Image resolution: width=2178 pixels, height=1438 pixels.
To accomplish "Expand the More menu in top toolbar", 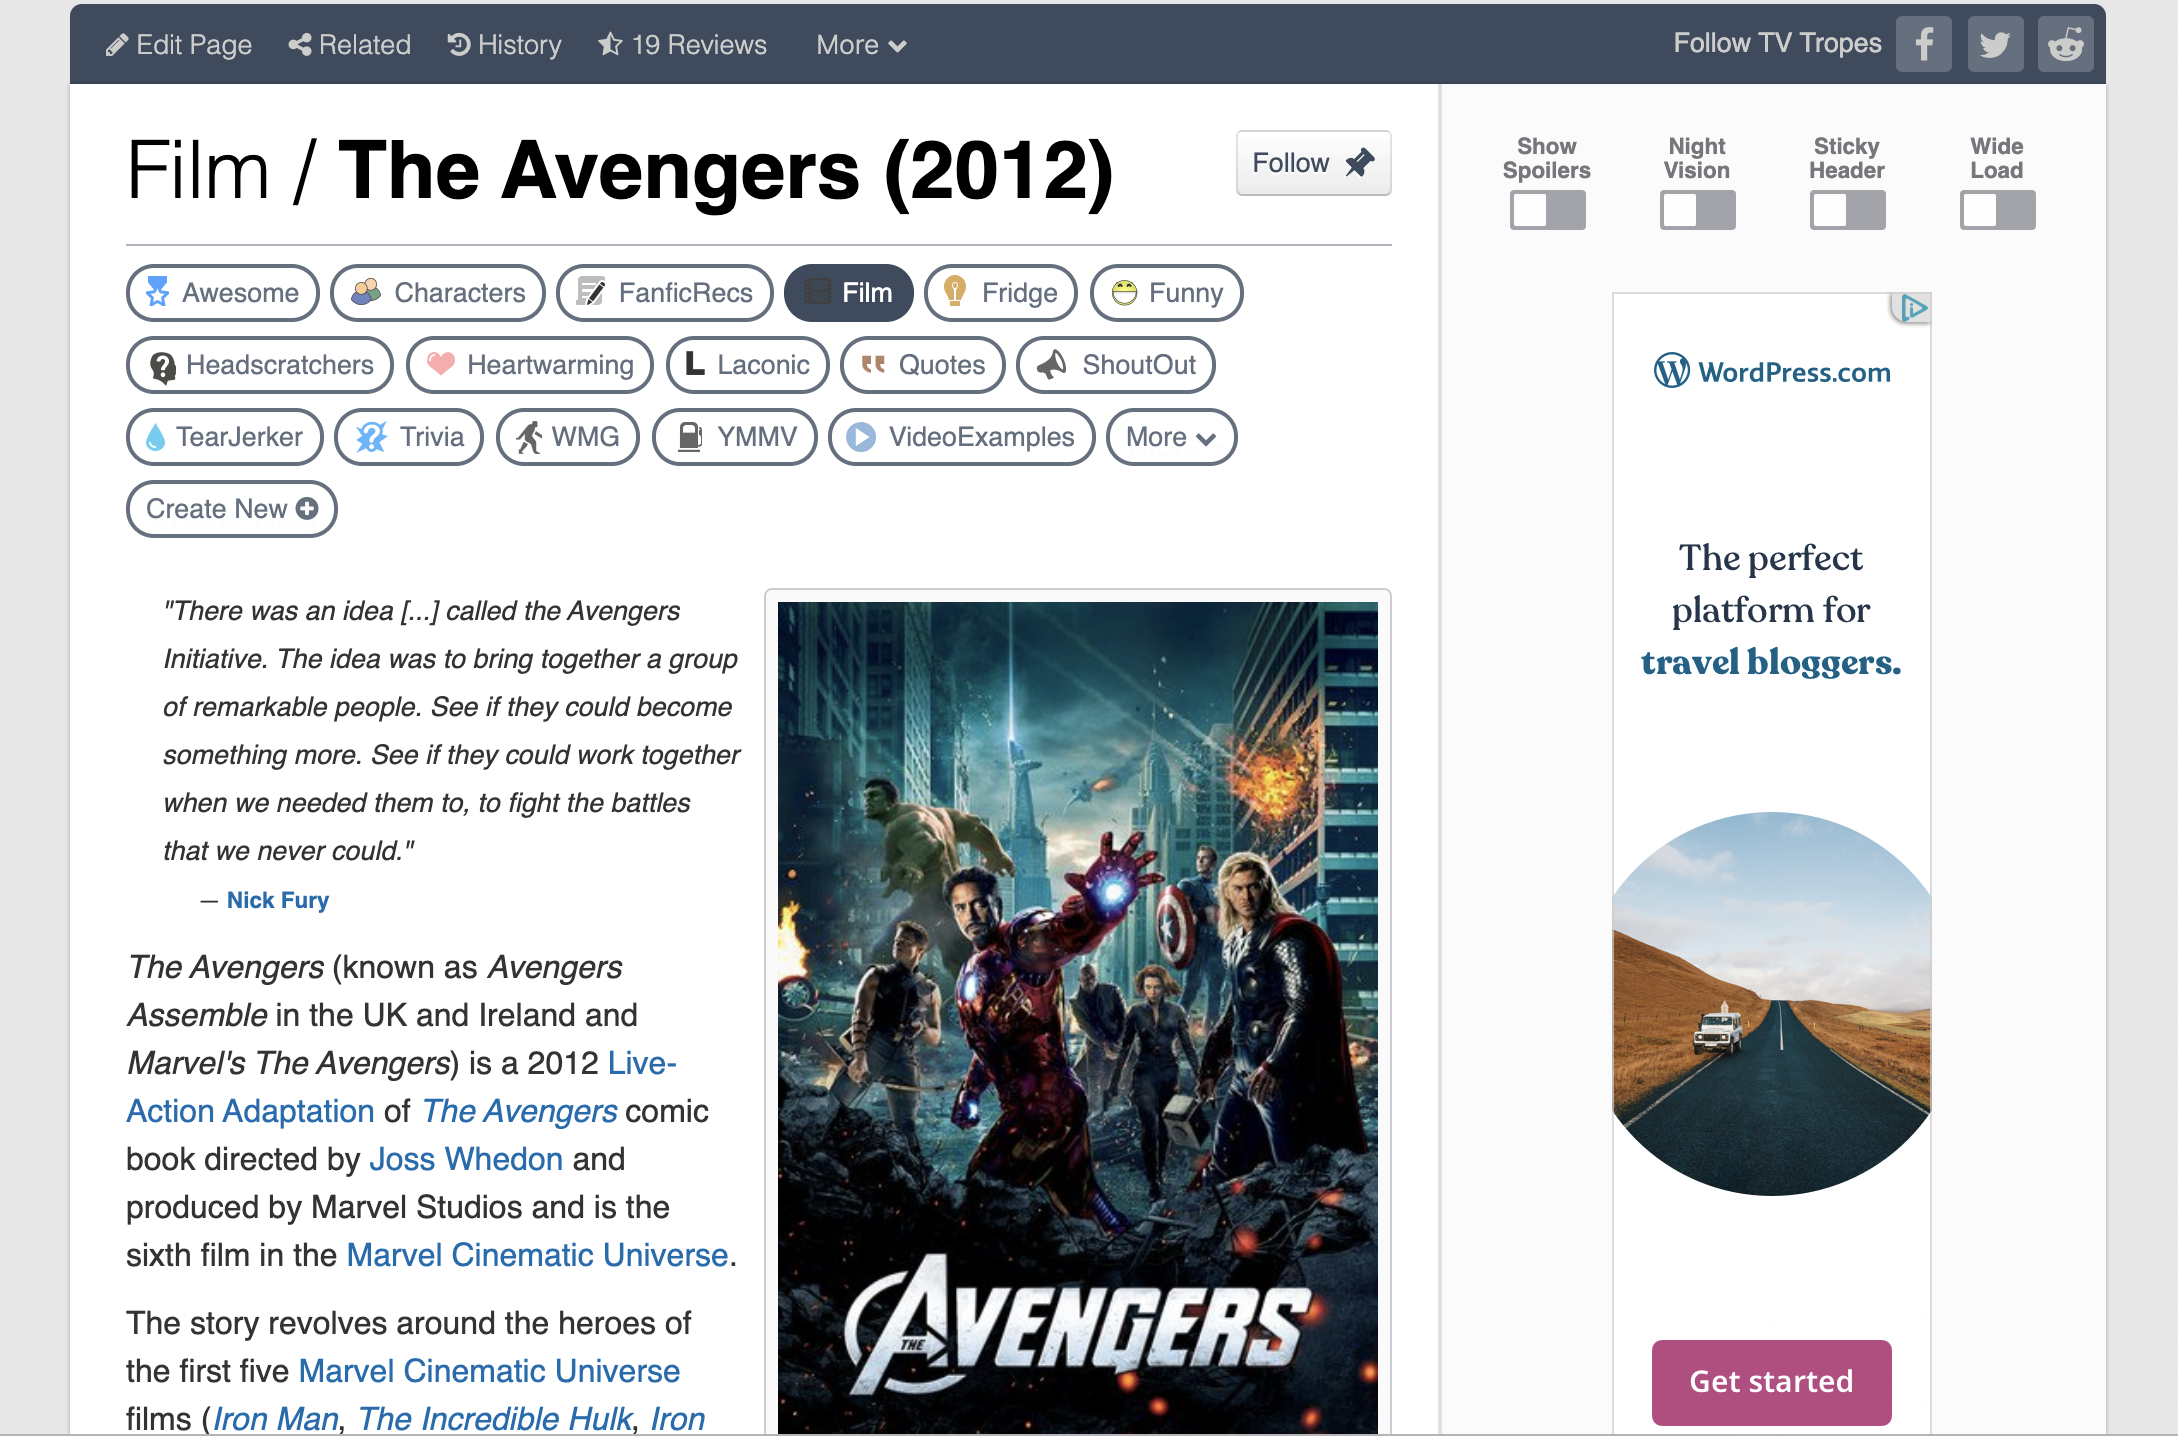I will 861,45.
